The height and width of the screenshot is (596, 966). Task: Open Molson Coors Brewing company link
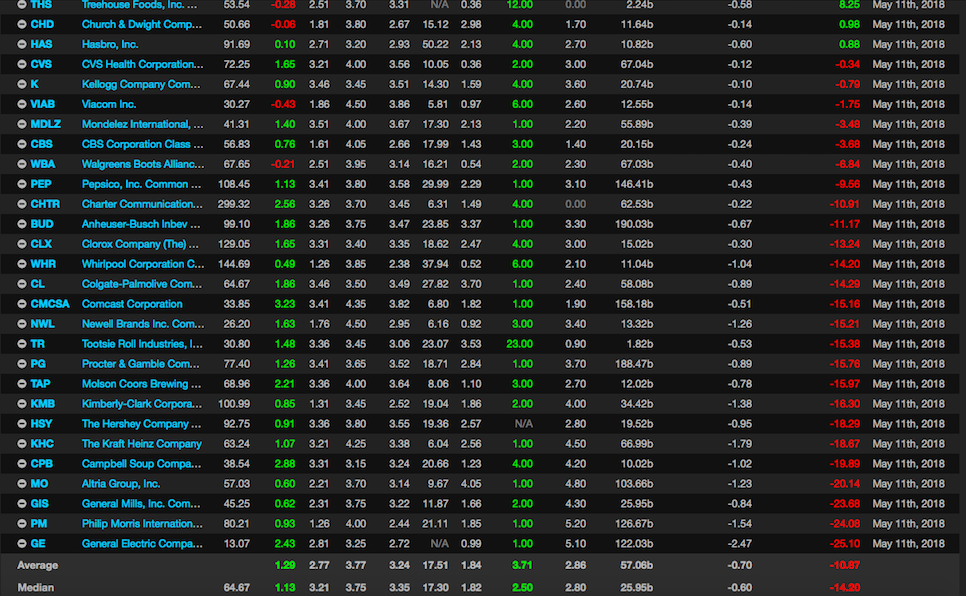tap(142, 383)
